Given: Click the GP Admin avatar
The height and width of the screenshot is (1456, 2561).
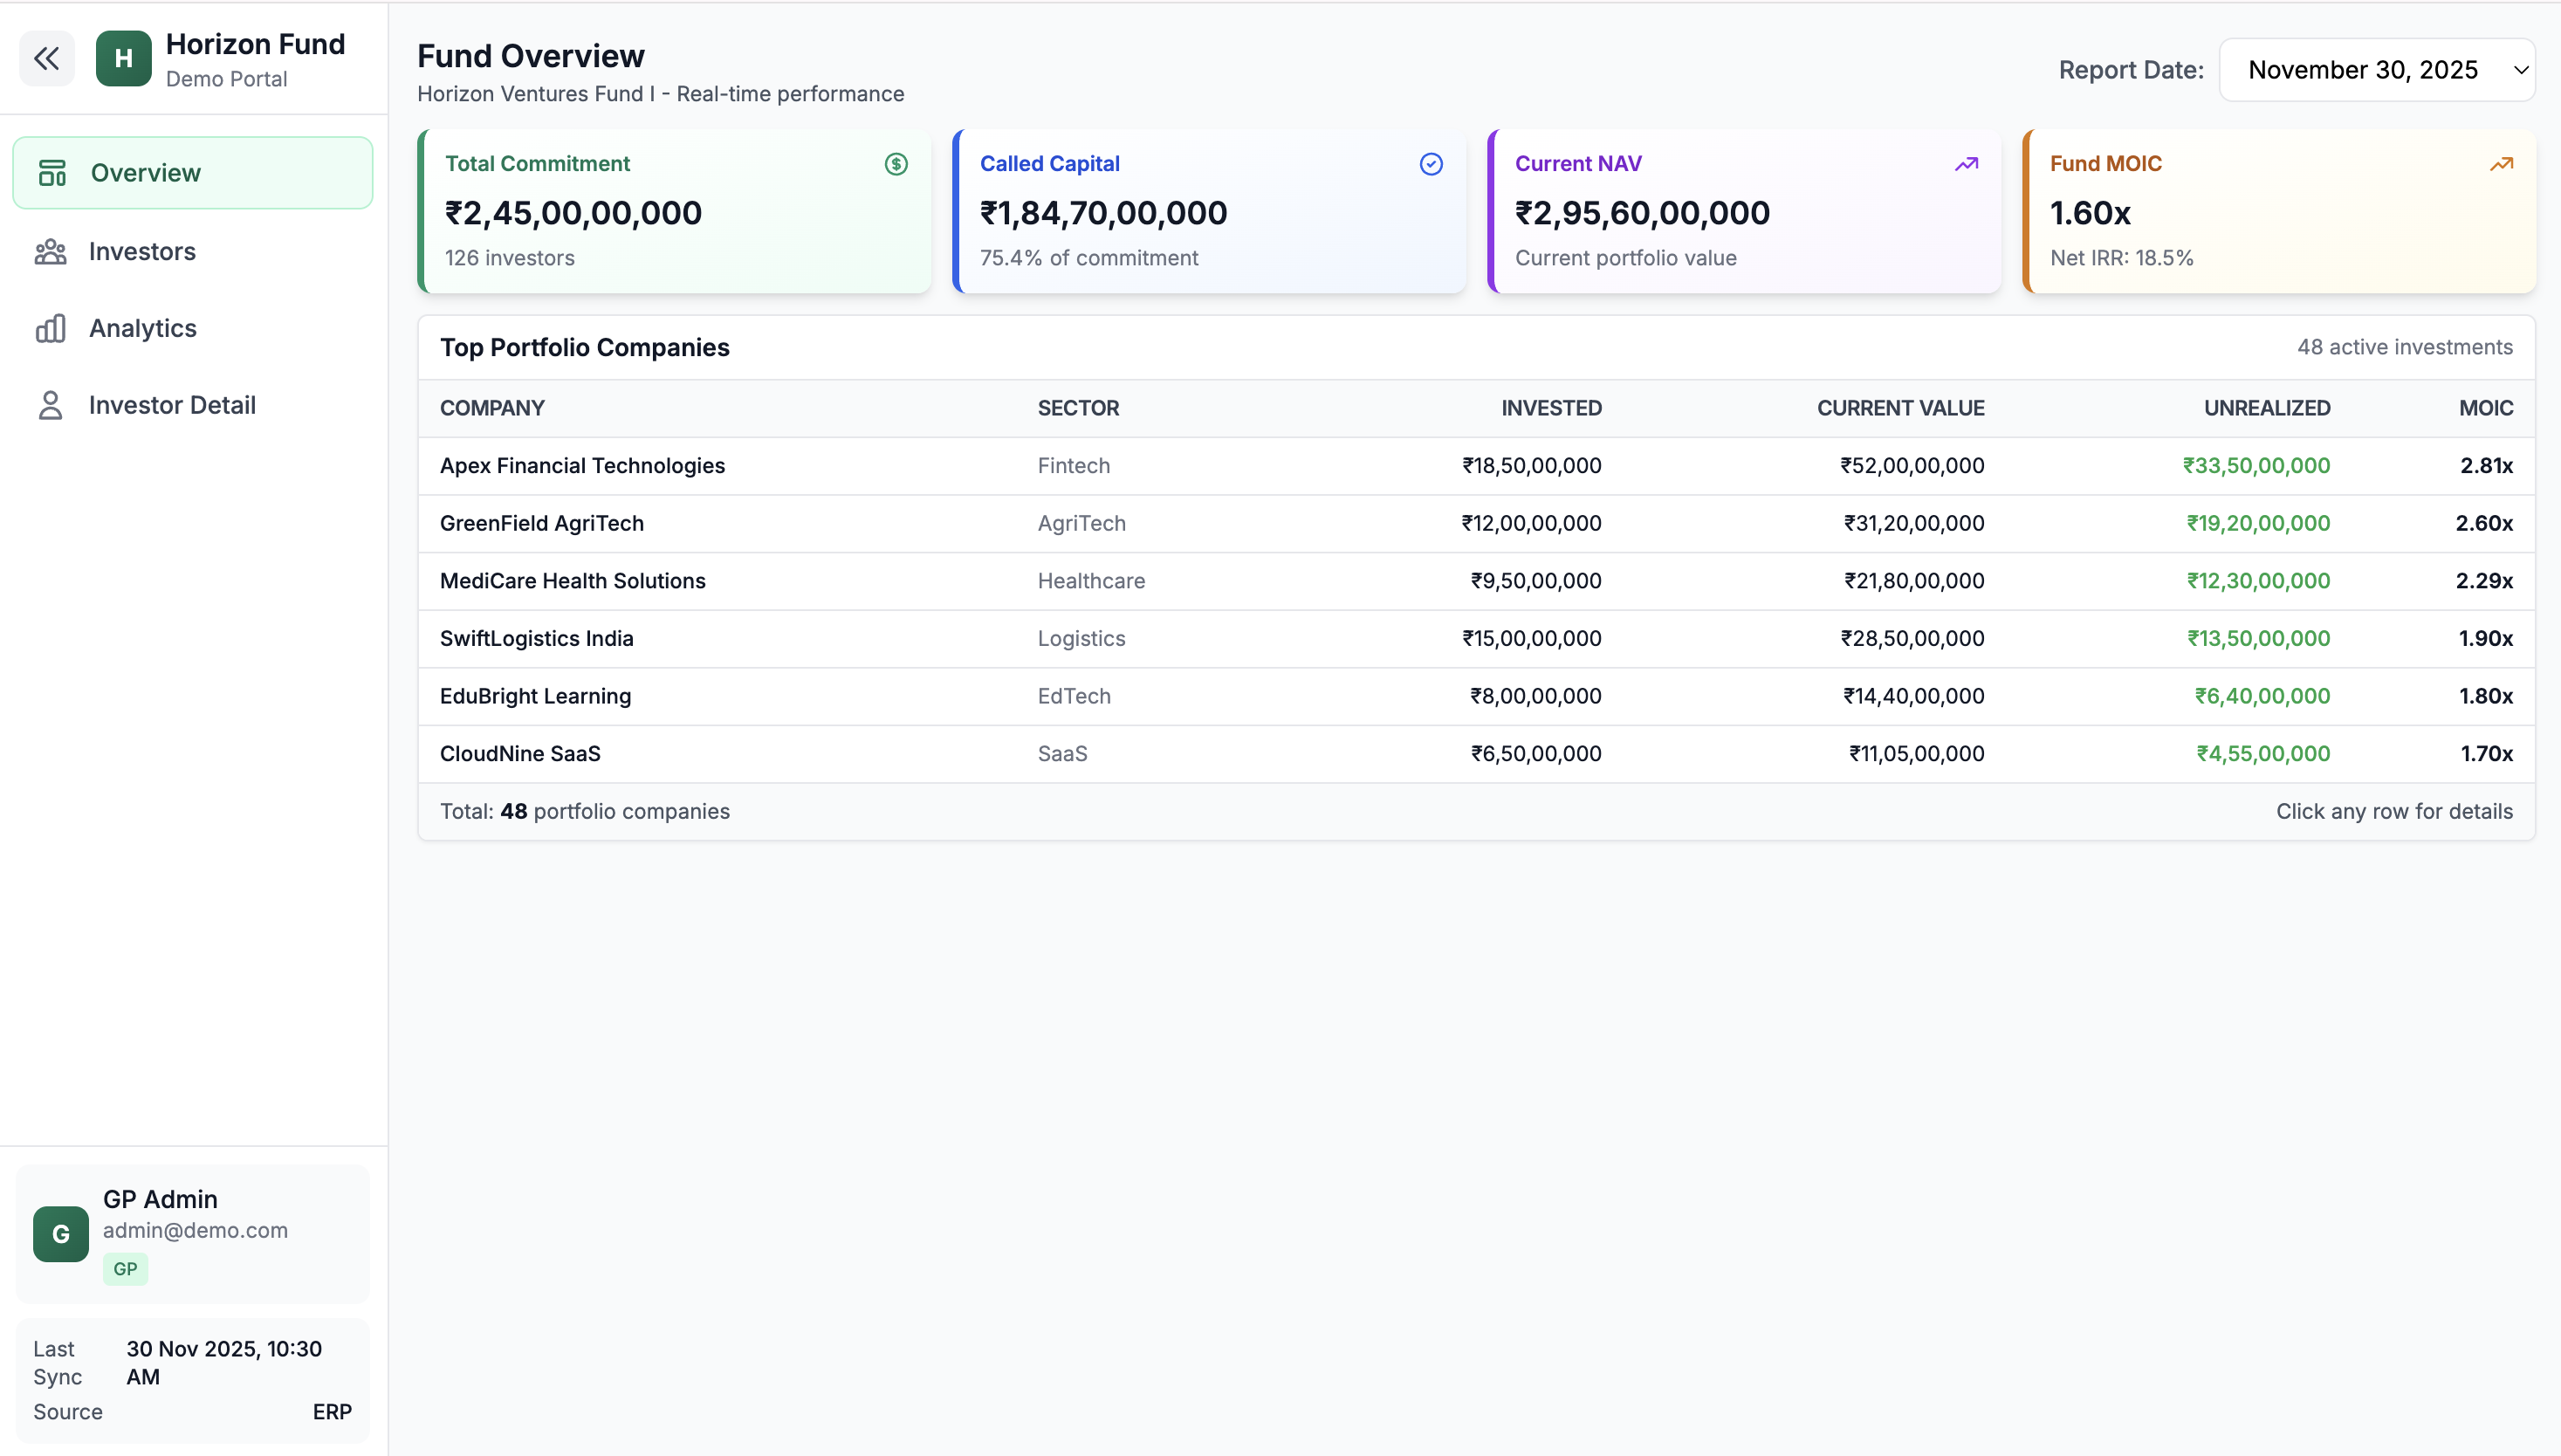Looking at the screenshot, I should 60,1234.
